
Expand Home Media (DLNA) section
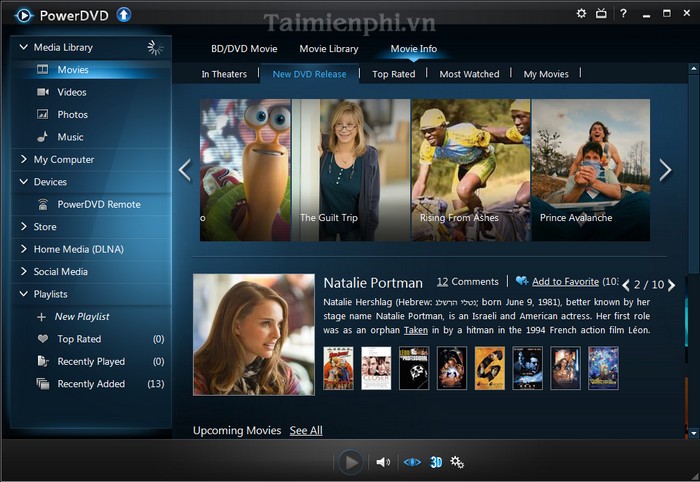click(x=24, y=249)
